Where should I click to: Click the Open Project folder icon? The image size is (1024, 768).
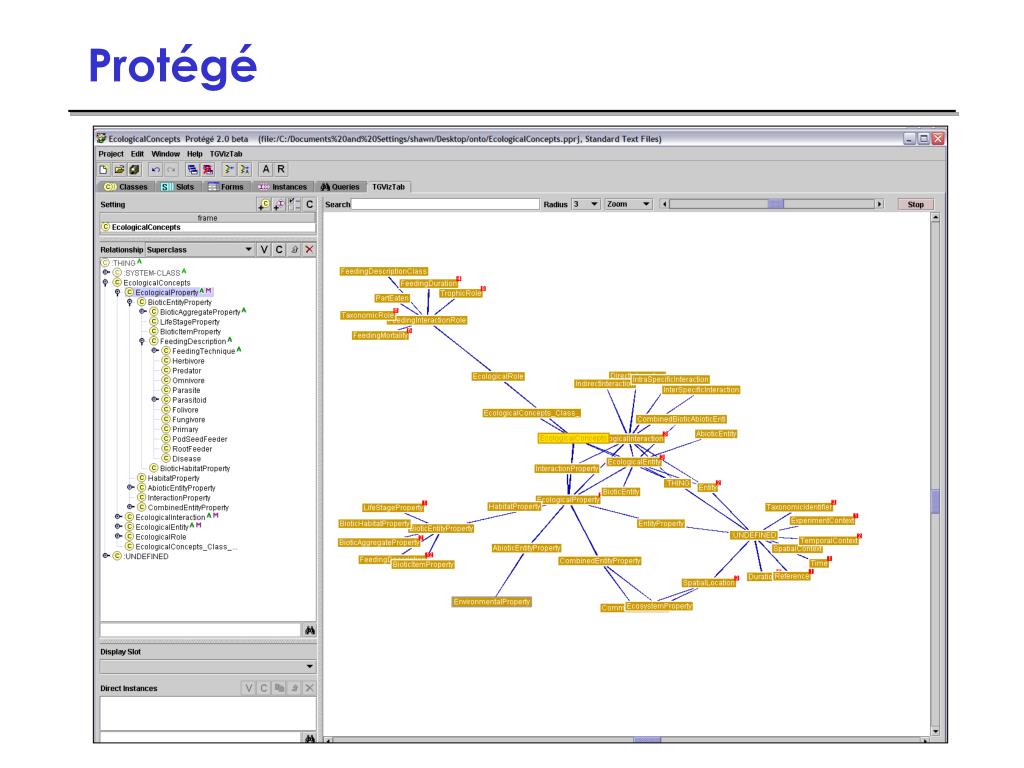point(119,170)
